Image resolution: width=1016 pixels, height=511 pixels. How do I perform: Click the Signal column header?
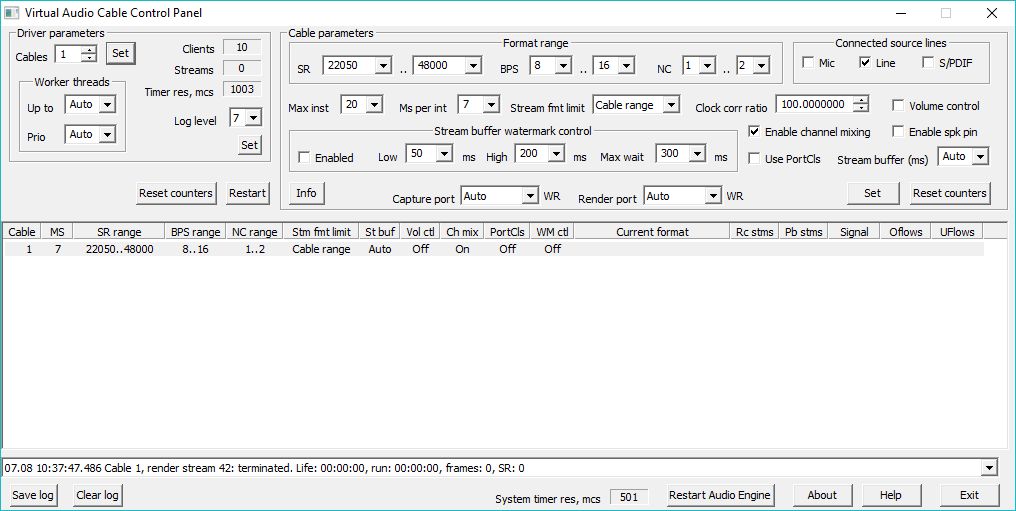click(854, 232)
